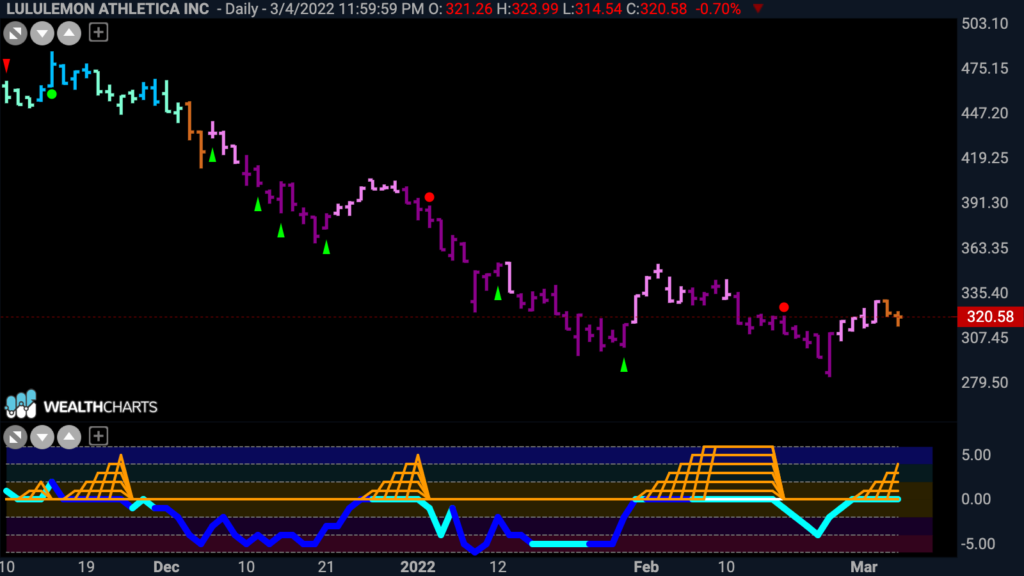Click the Daily timeframe text in header
This screenshot has width=1024, height=576.
point(242,9)
